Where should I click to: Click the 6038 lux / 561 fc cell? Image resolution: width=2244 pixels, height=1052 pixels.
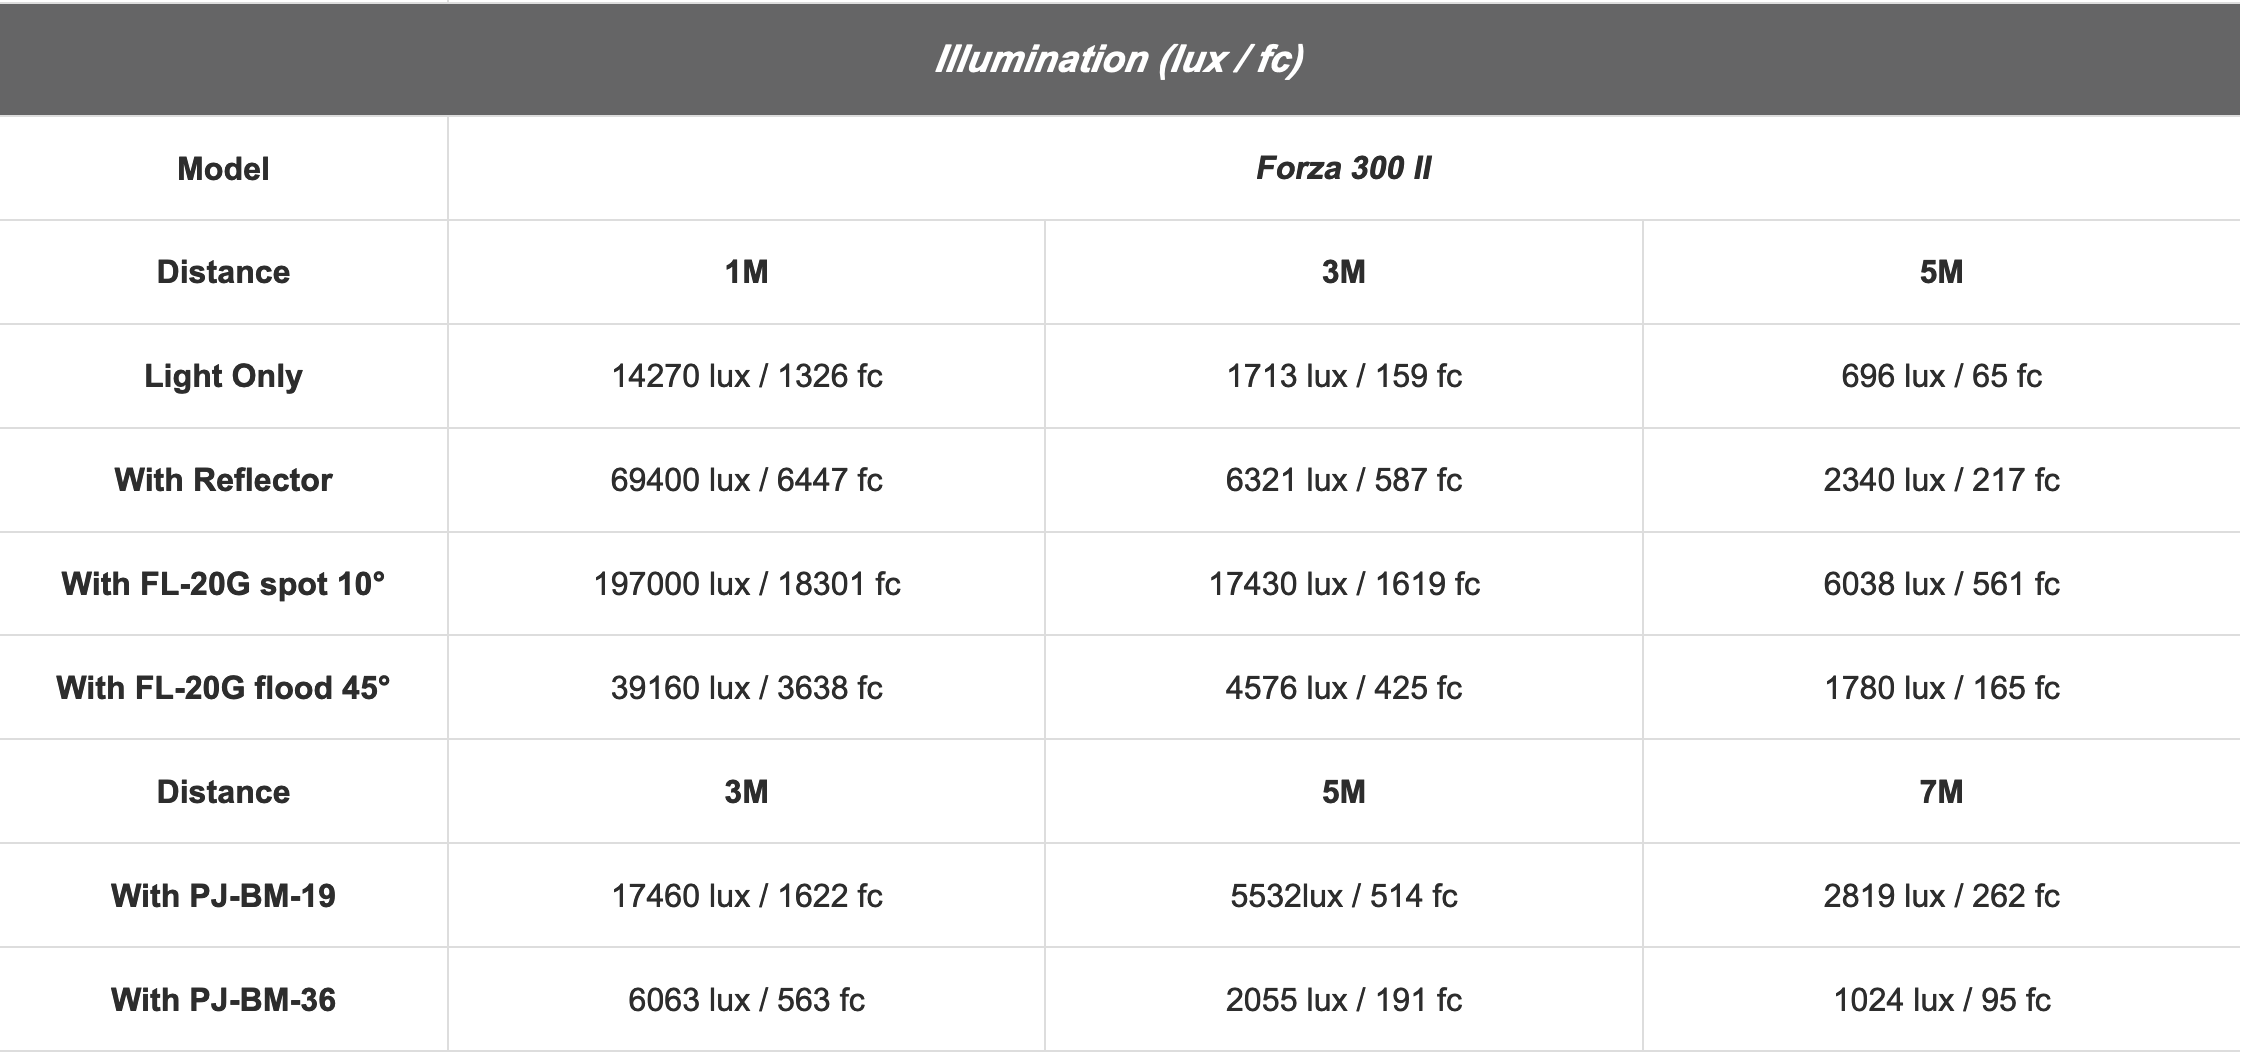point(1941,584)
